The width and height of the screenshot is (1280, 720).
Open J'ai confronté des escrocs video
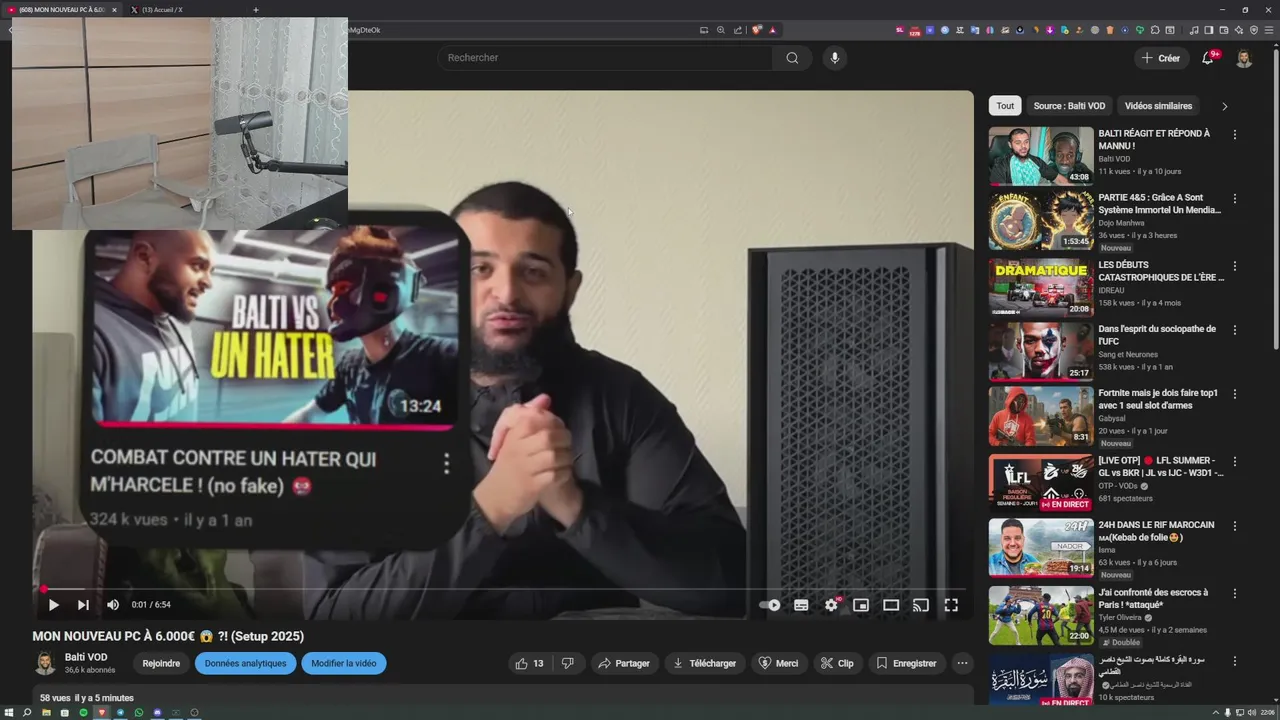coord(1041,614)
